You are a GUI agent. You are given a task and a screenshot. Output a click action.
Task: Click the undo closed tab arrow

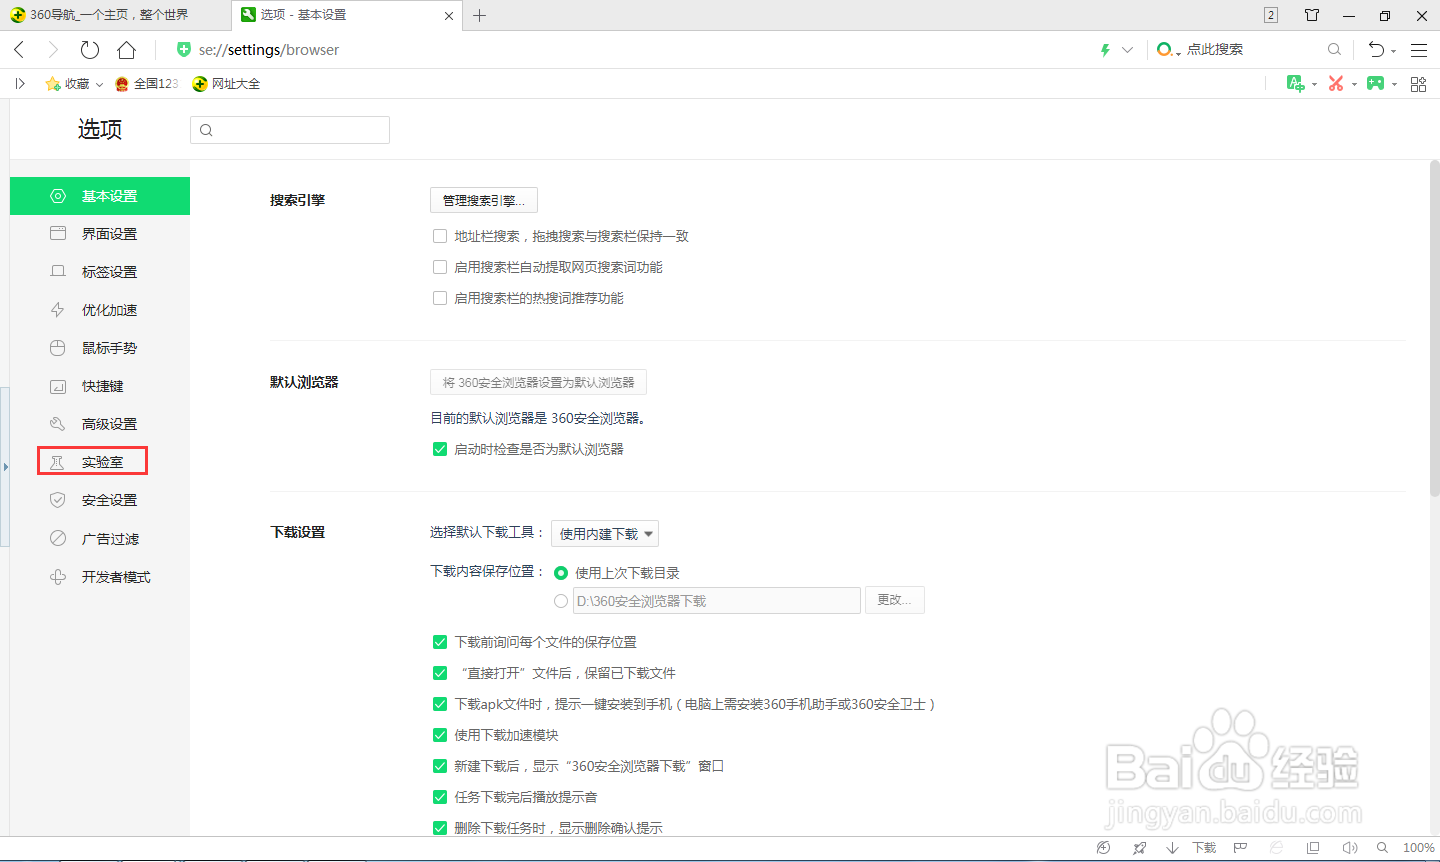coord(1376,50)
